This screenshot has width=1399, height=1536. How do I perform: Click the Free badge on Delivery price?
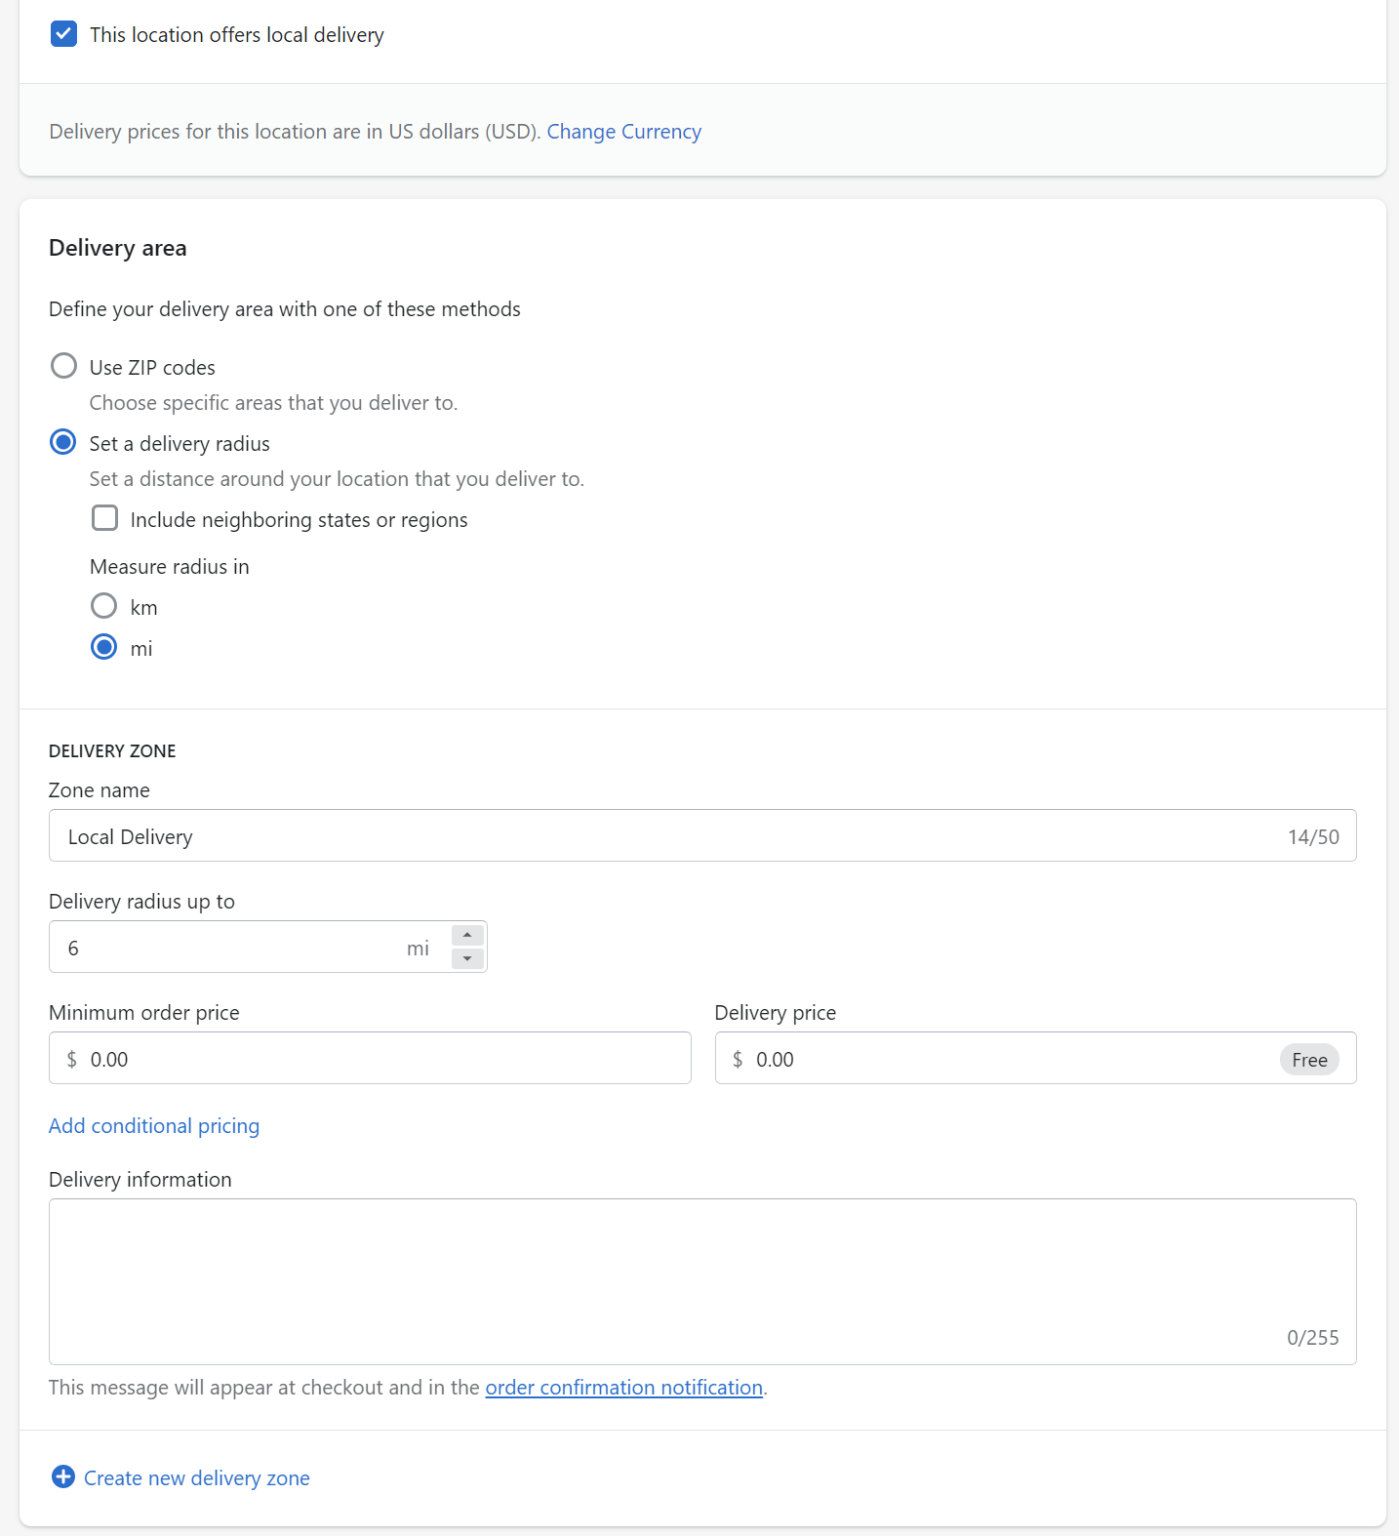pos(1309,1059)
